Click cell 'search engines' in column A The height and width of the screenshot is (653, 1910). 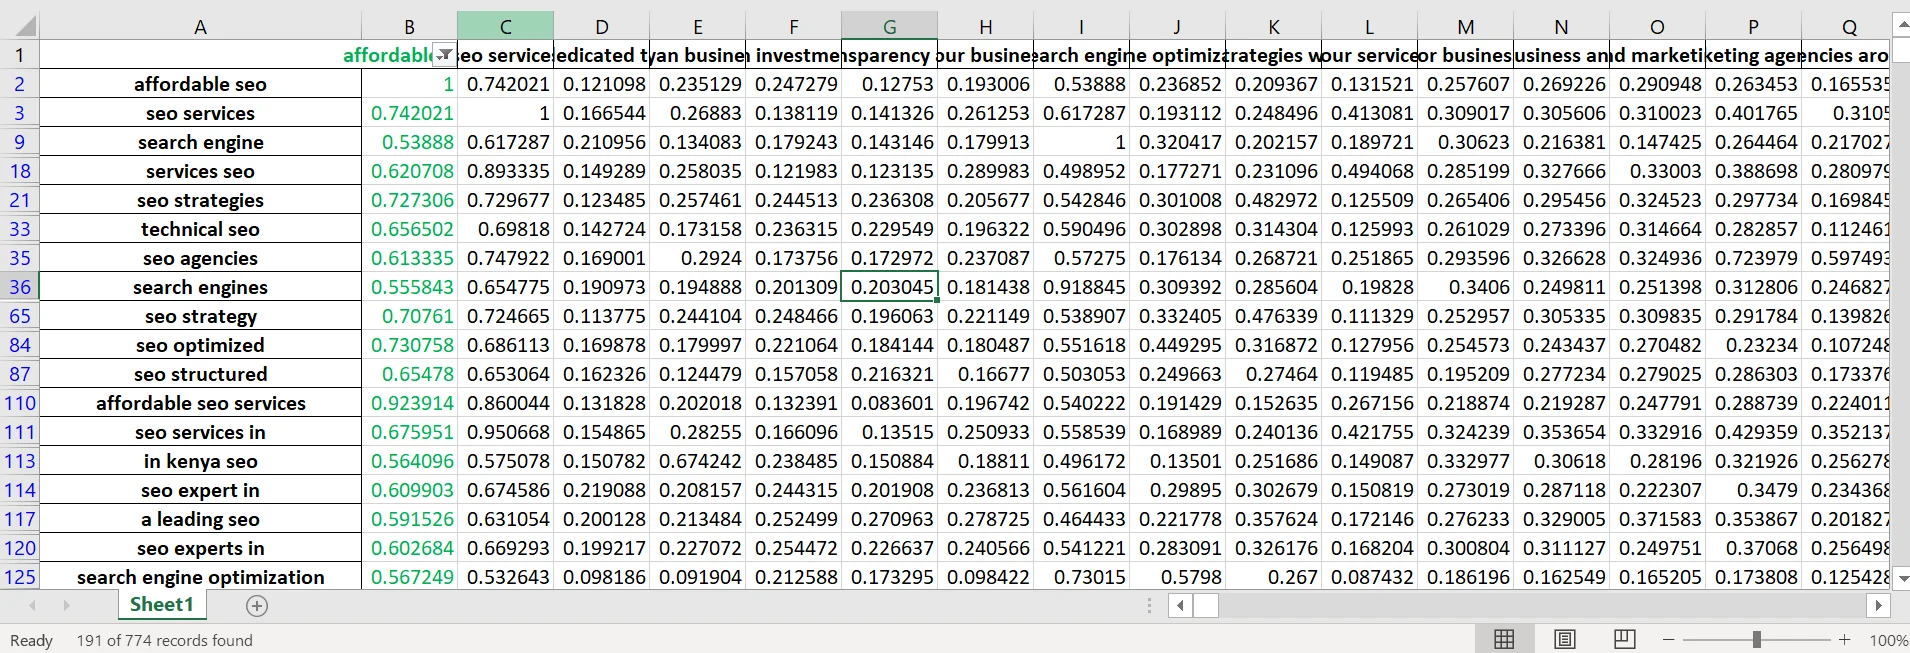click(x=200, y=287)
